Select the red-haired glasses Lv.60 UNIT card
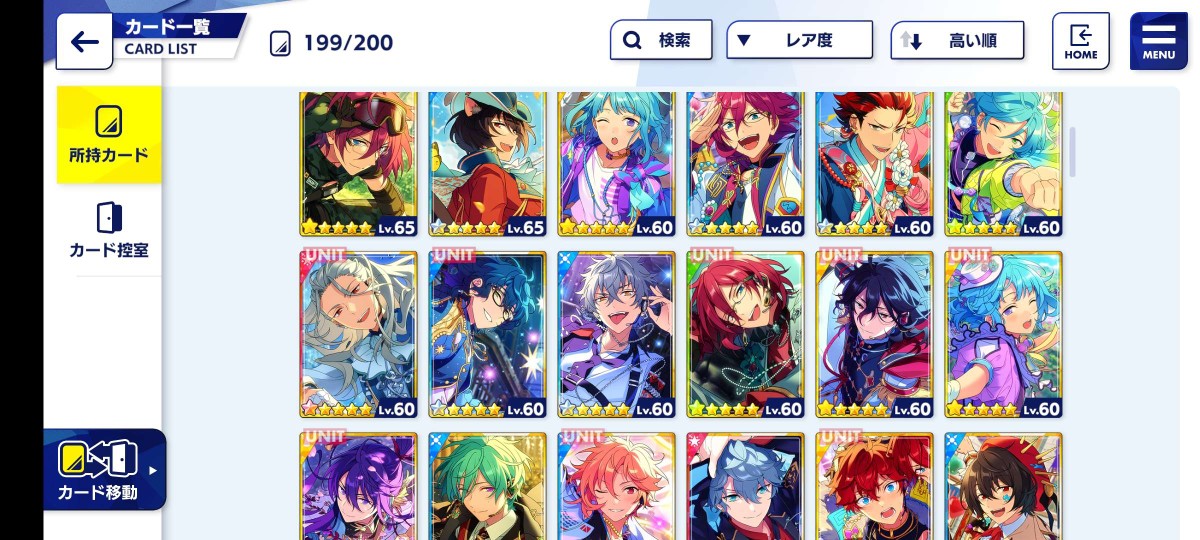1200x540 pixels. (745, 334)
